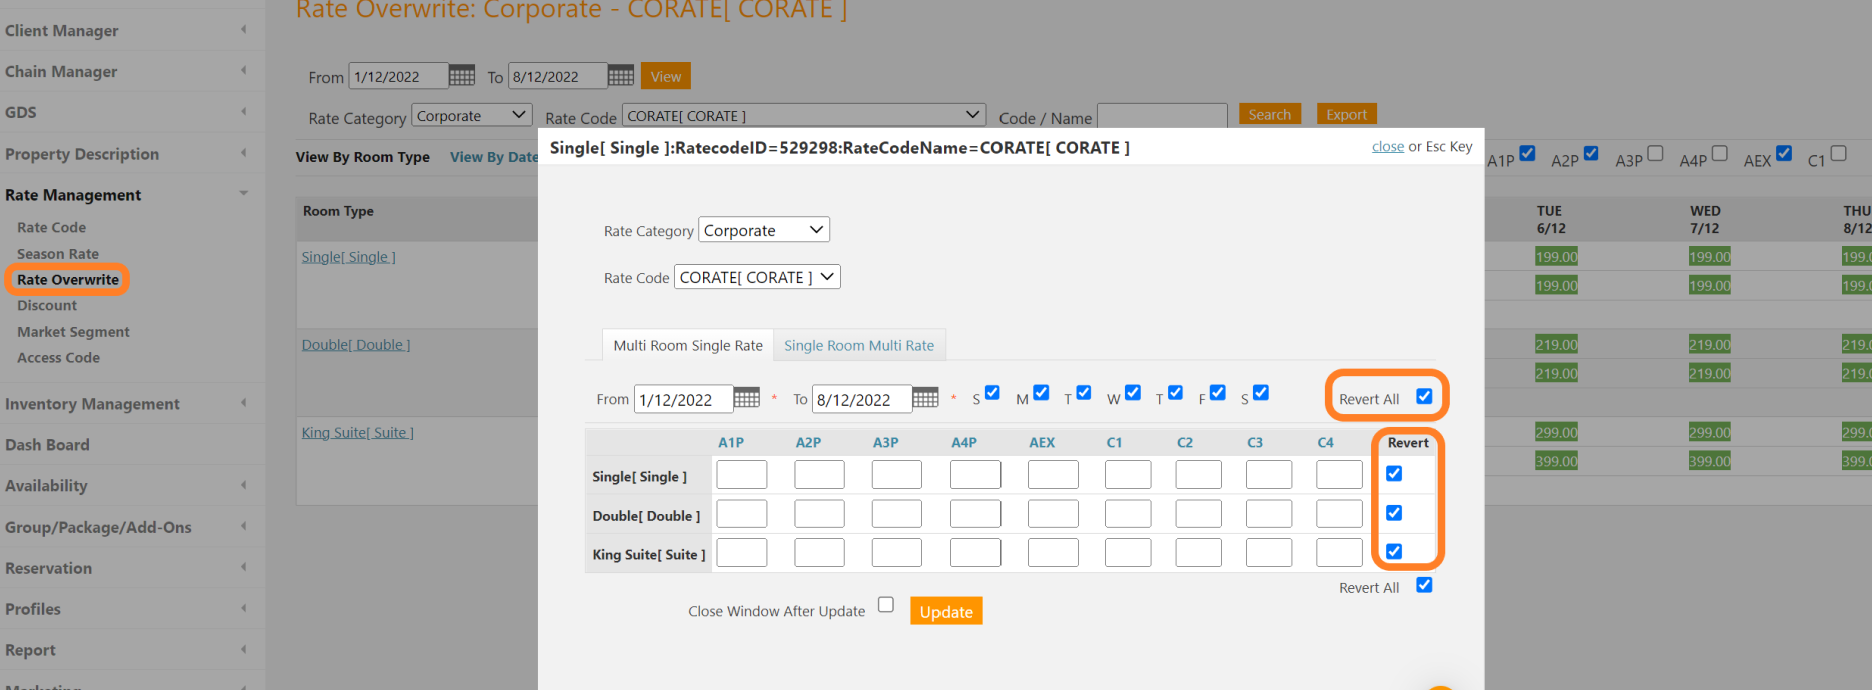Click the Search button

coord(1270,114)
